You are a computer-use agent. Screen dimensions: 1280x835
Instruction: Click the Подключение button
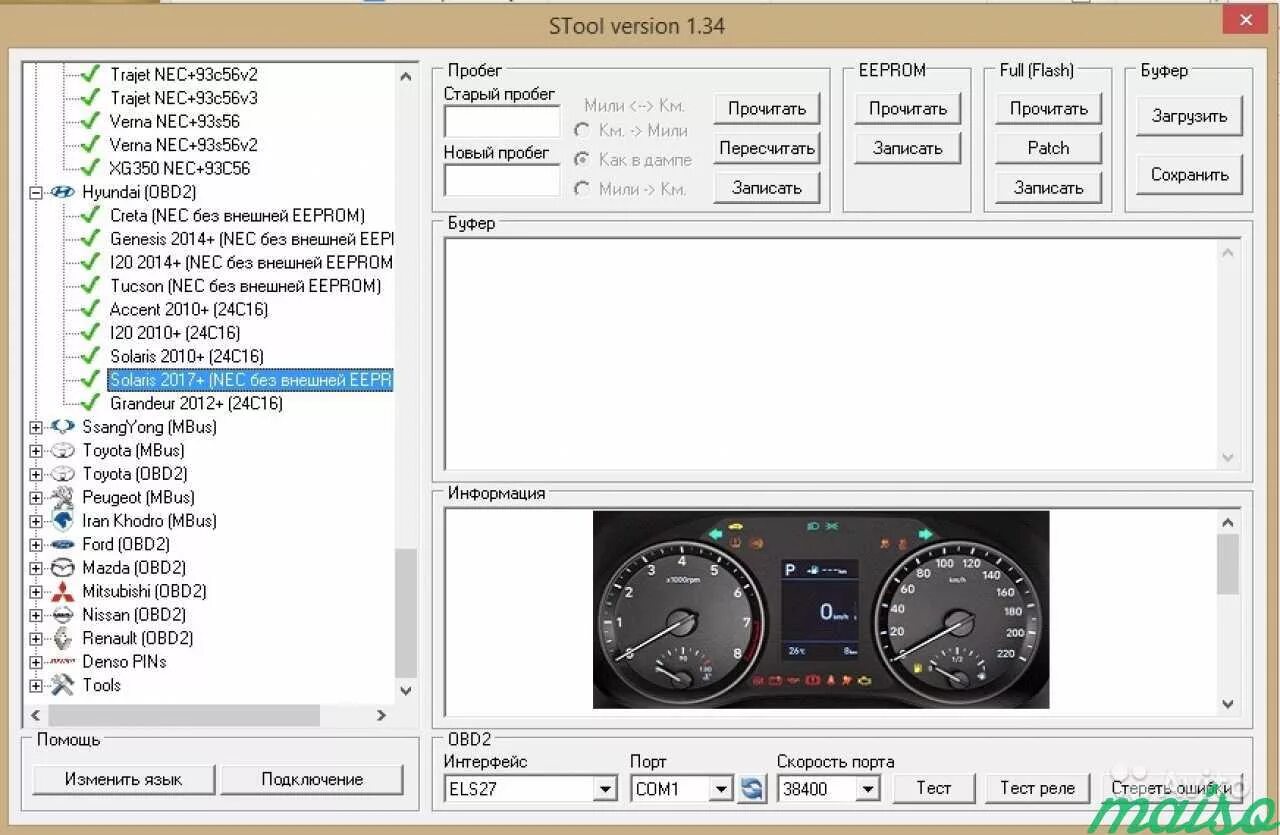coord(312,779)
